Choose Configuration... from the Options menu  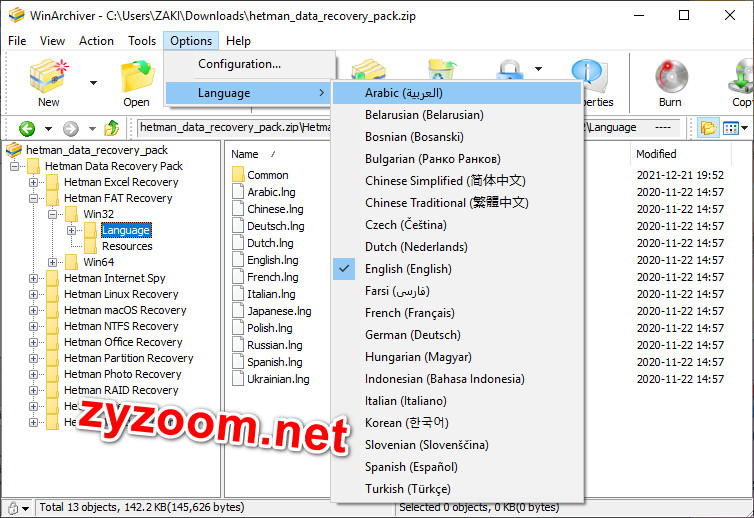coord(249,64)
